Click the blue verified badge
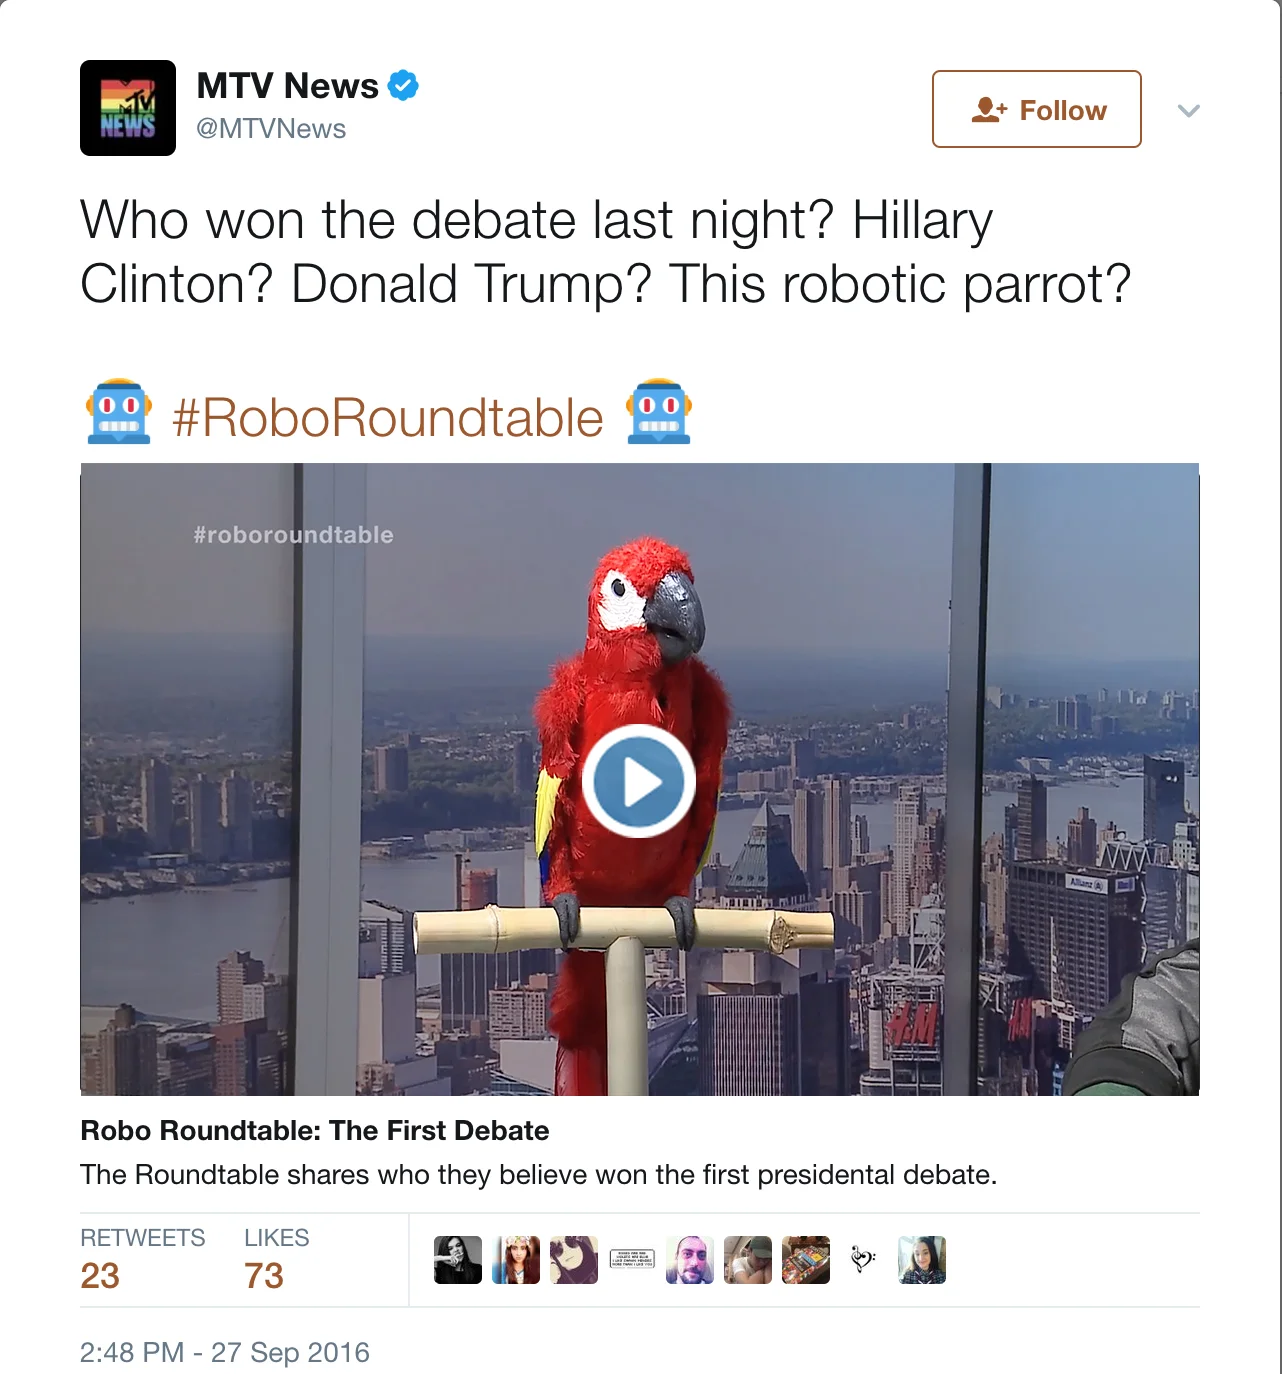The image size is (1282, 1374). [403, 86]
